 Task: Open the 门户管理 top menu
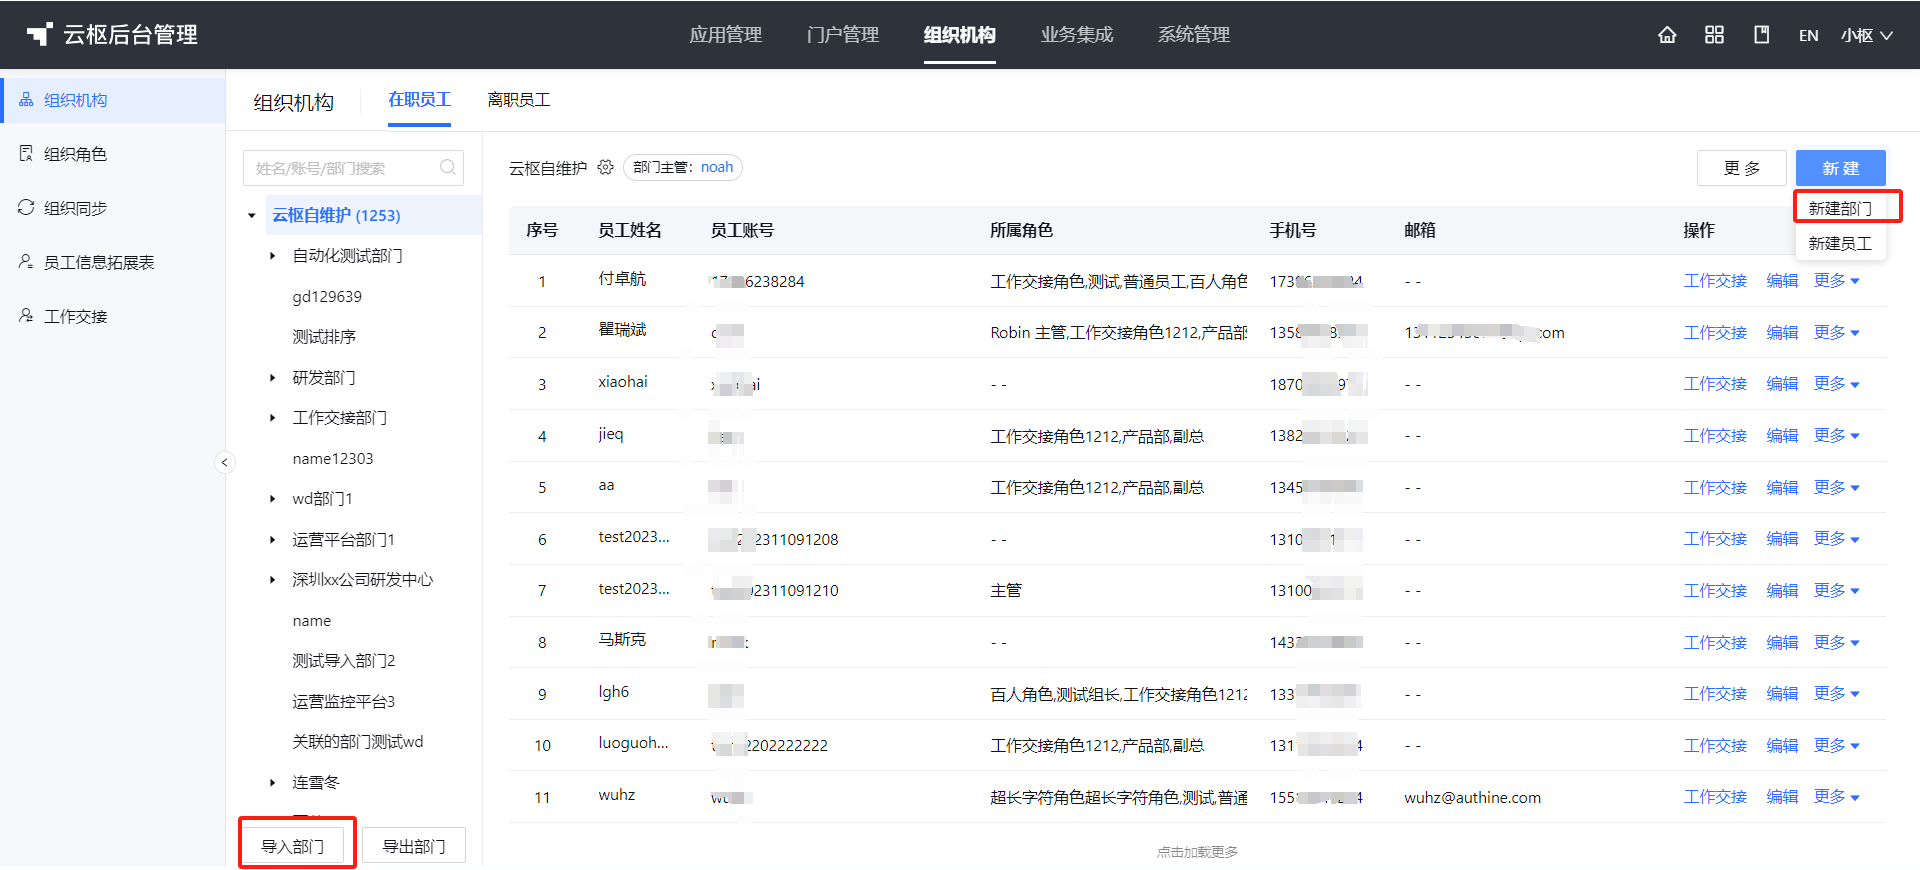[842, 35]
